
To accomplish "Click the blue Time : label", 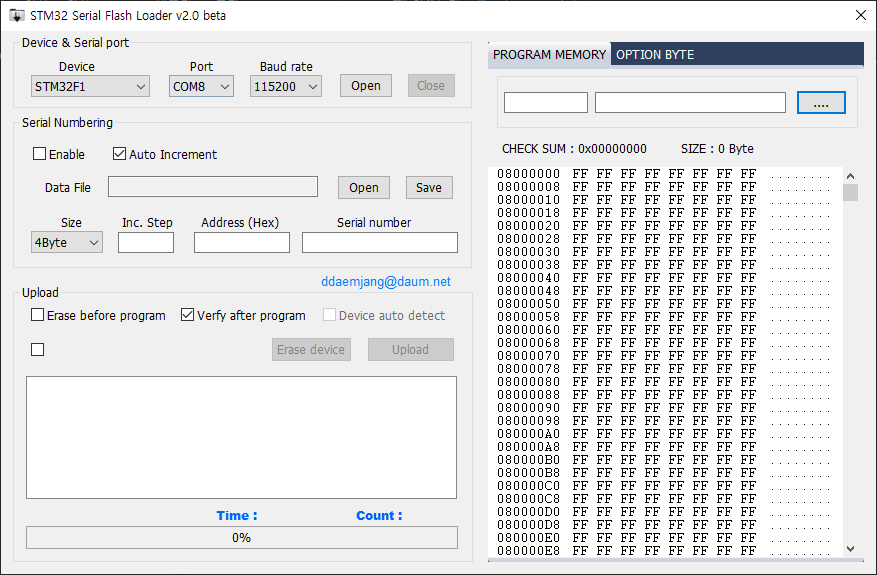I will pos(237,516).
